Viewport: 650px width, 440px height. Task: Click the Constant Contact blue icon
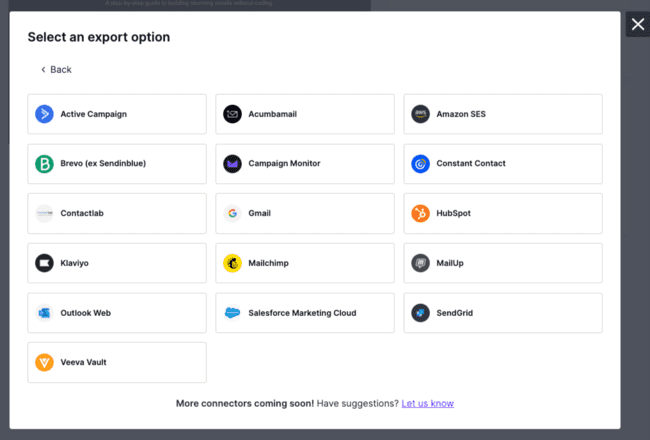pos(420,164)
